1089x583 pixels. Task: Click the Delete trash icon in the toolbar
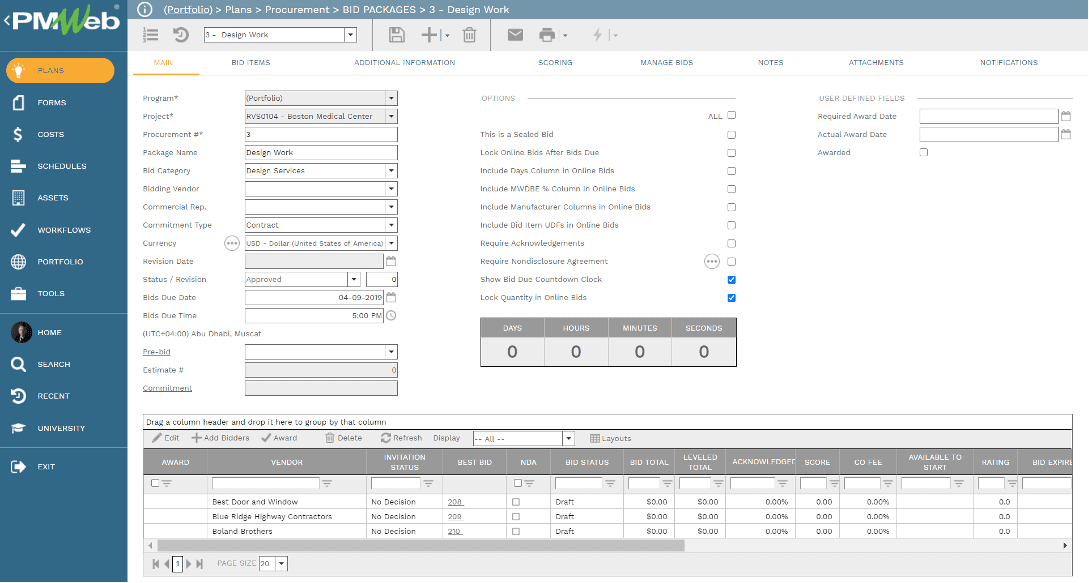click(467, 34)
